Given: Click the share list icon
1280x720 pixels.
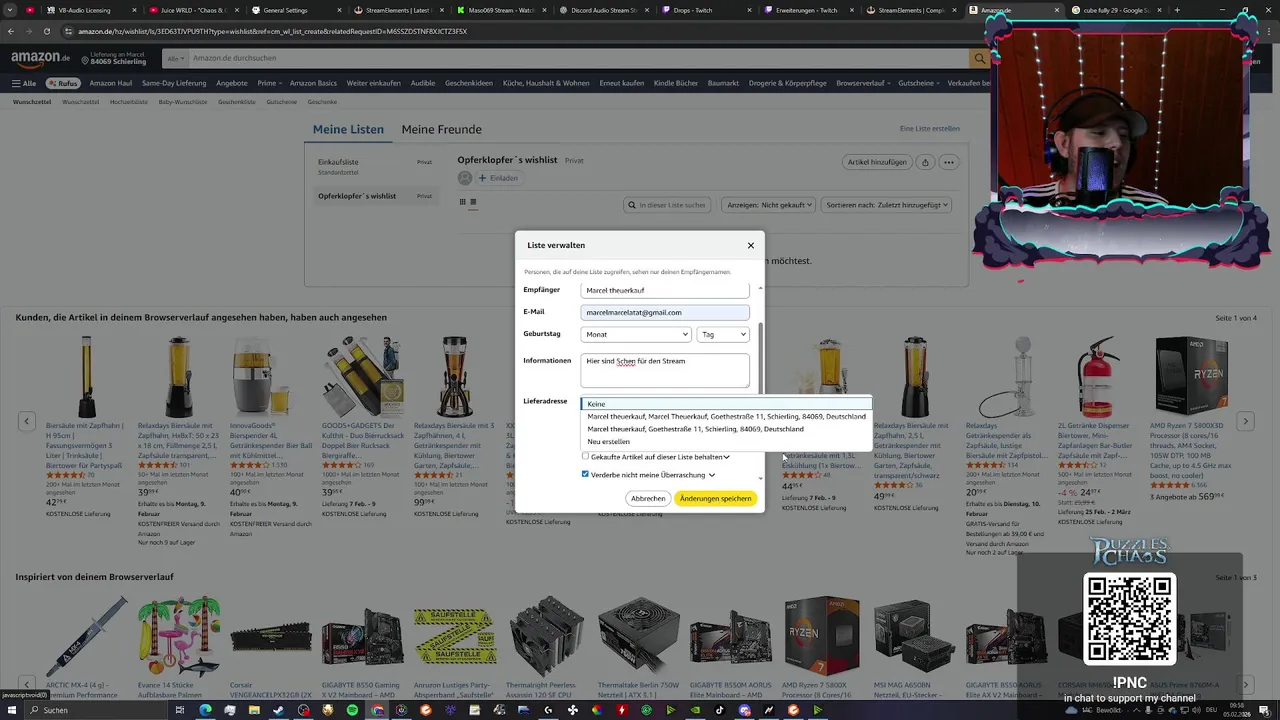Looking at the screenshot, I should point(925,162).
